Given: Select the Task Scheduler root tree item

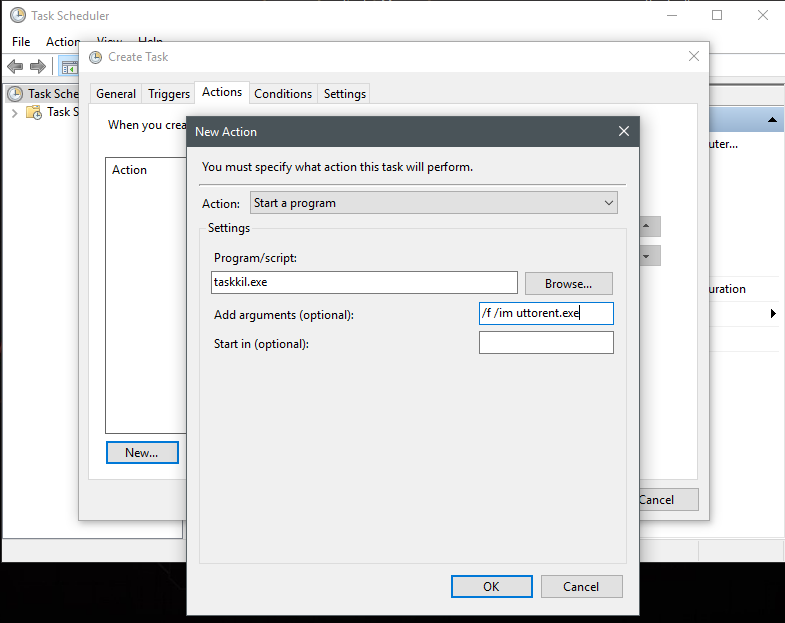Looking at the screenshot, I should 43,94.
